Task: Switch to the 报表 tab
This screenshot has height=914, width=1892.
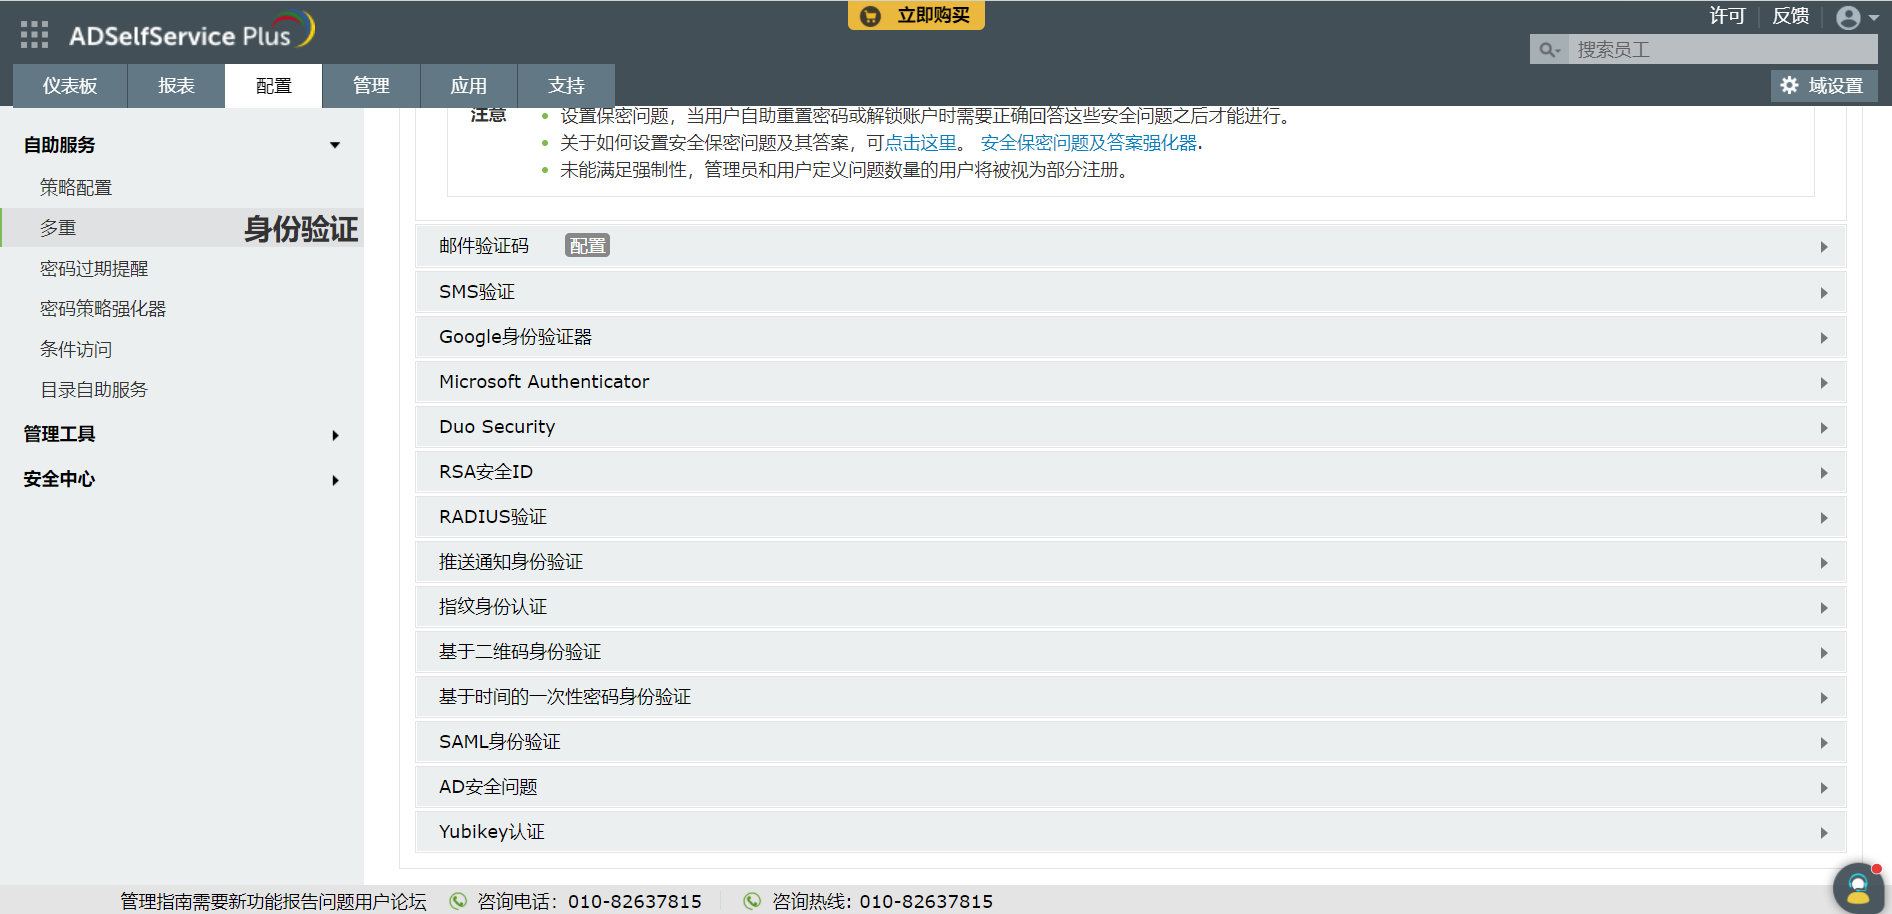Action: [x=176, y=86]
